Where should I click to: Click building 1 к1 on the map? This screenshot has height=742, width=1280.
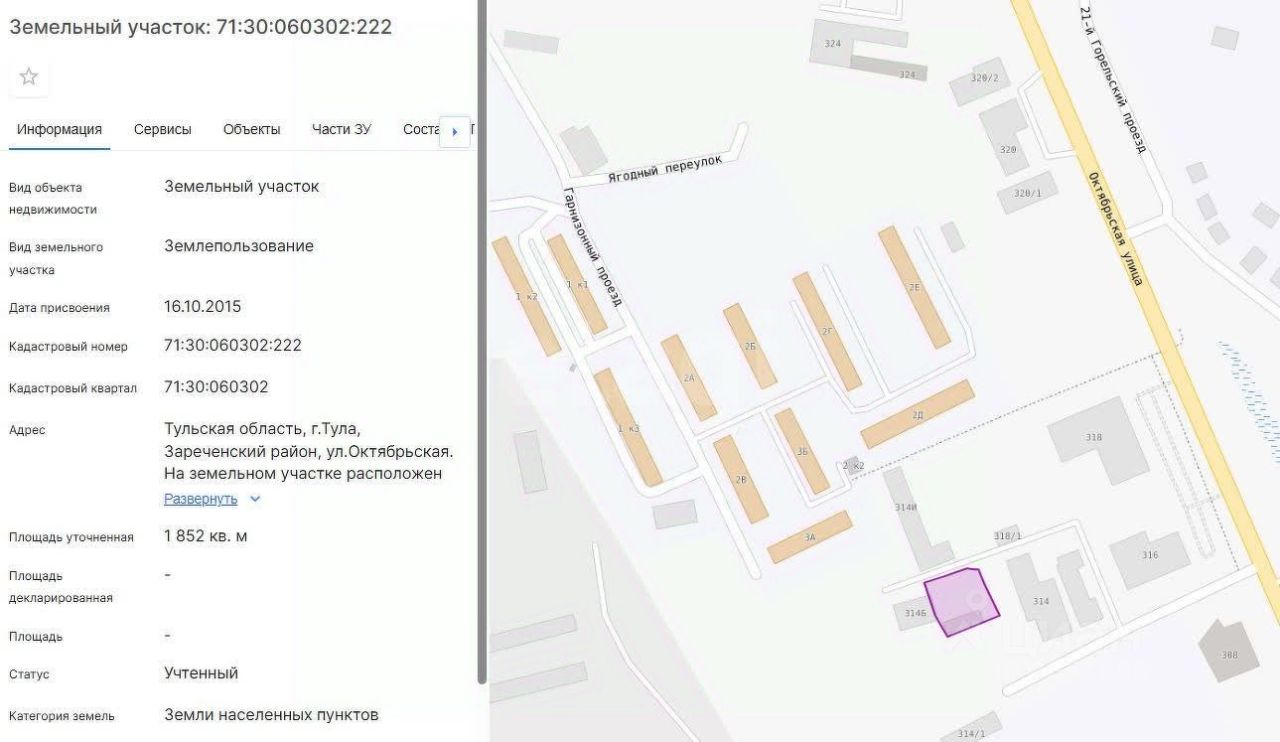[577, 284]
